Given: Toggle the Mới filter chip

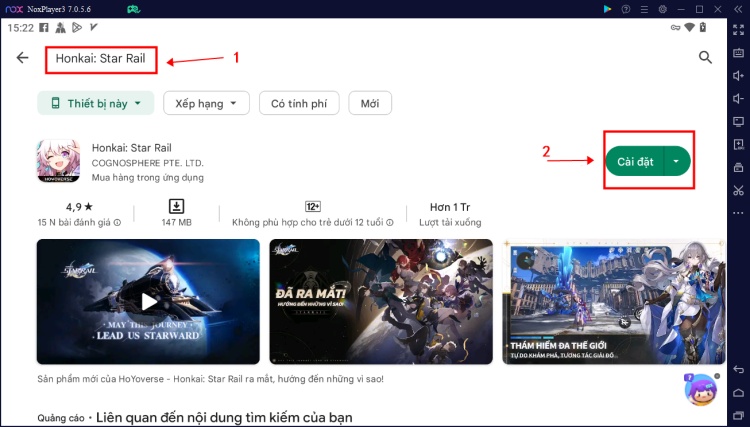Looking at the screenshot, I should click(x=370, y=103).
